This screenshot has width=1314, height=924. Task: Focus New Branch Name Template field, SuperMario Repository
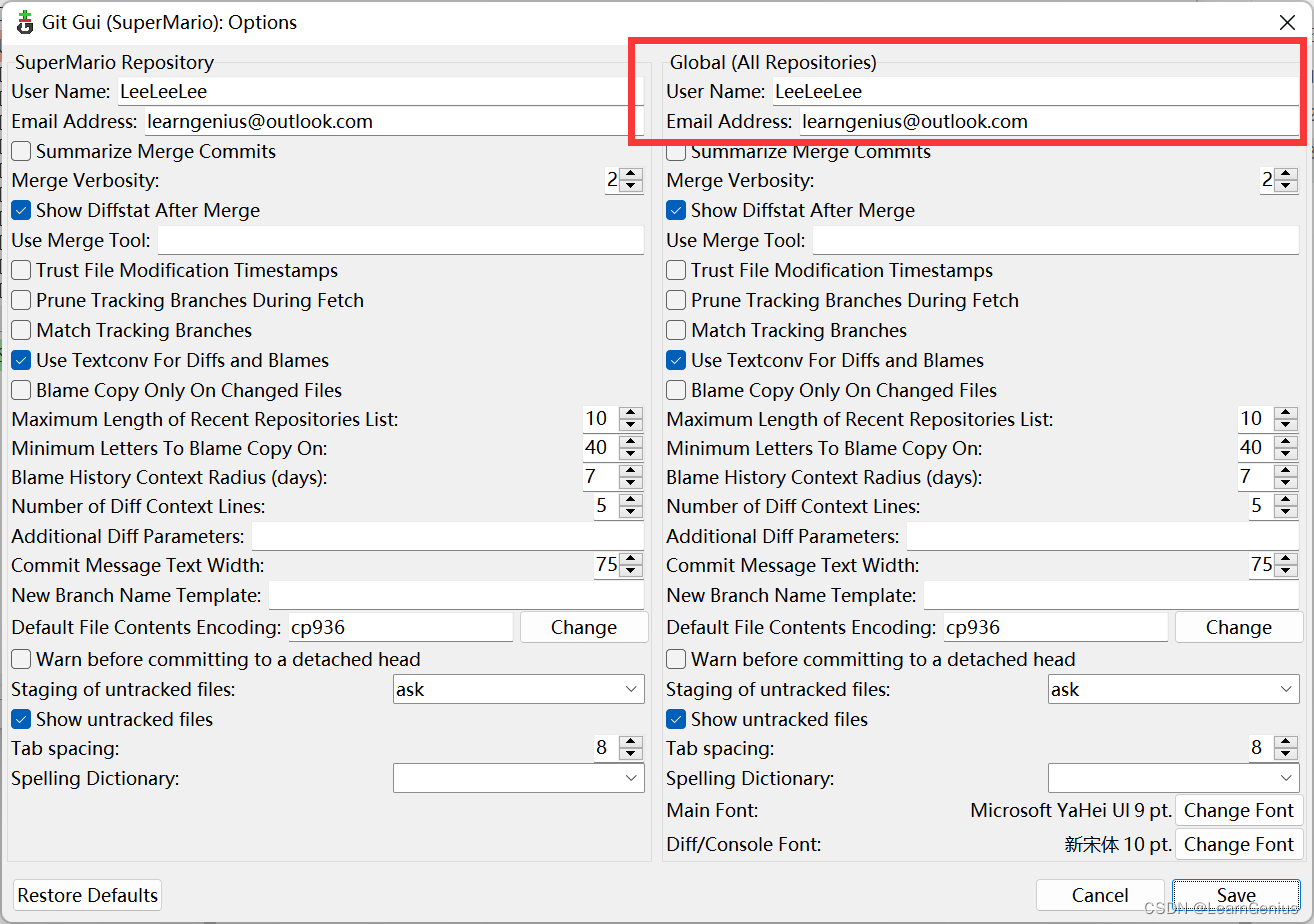tap(456, 596)
